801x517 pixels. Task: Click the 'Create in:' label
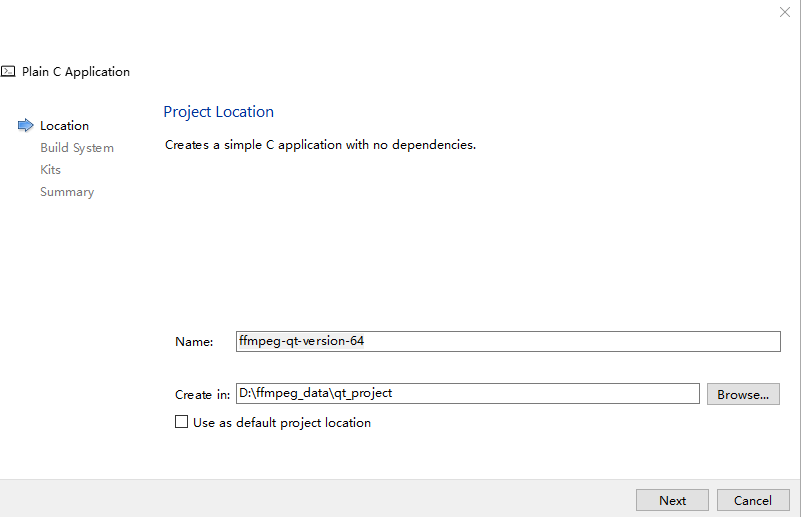point(202,394)
